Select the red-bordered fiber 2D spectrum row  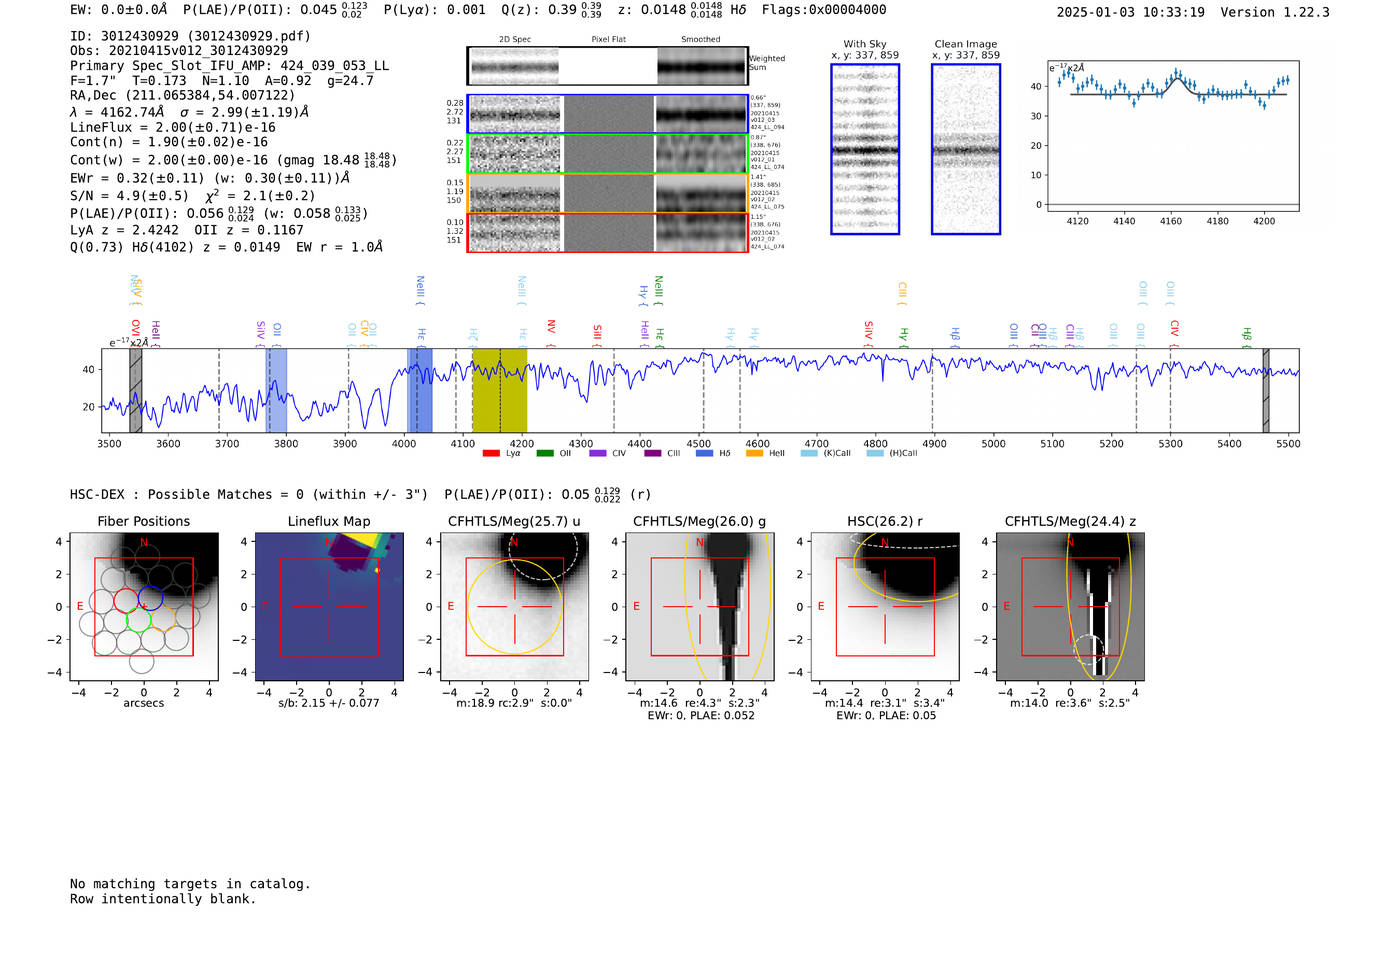click(607, 232)
